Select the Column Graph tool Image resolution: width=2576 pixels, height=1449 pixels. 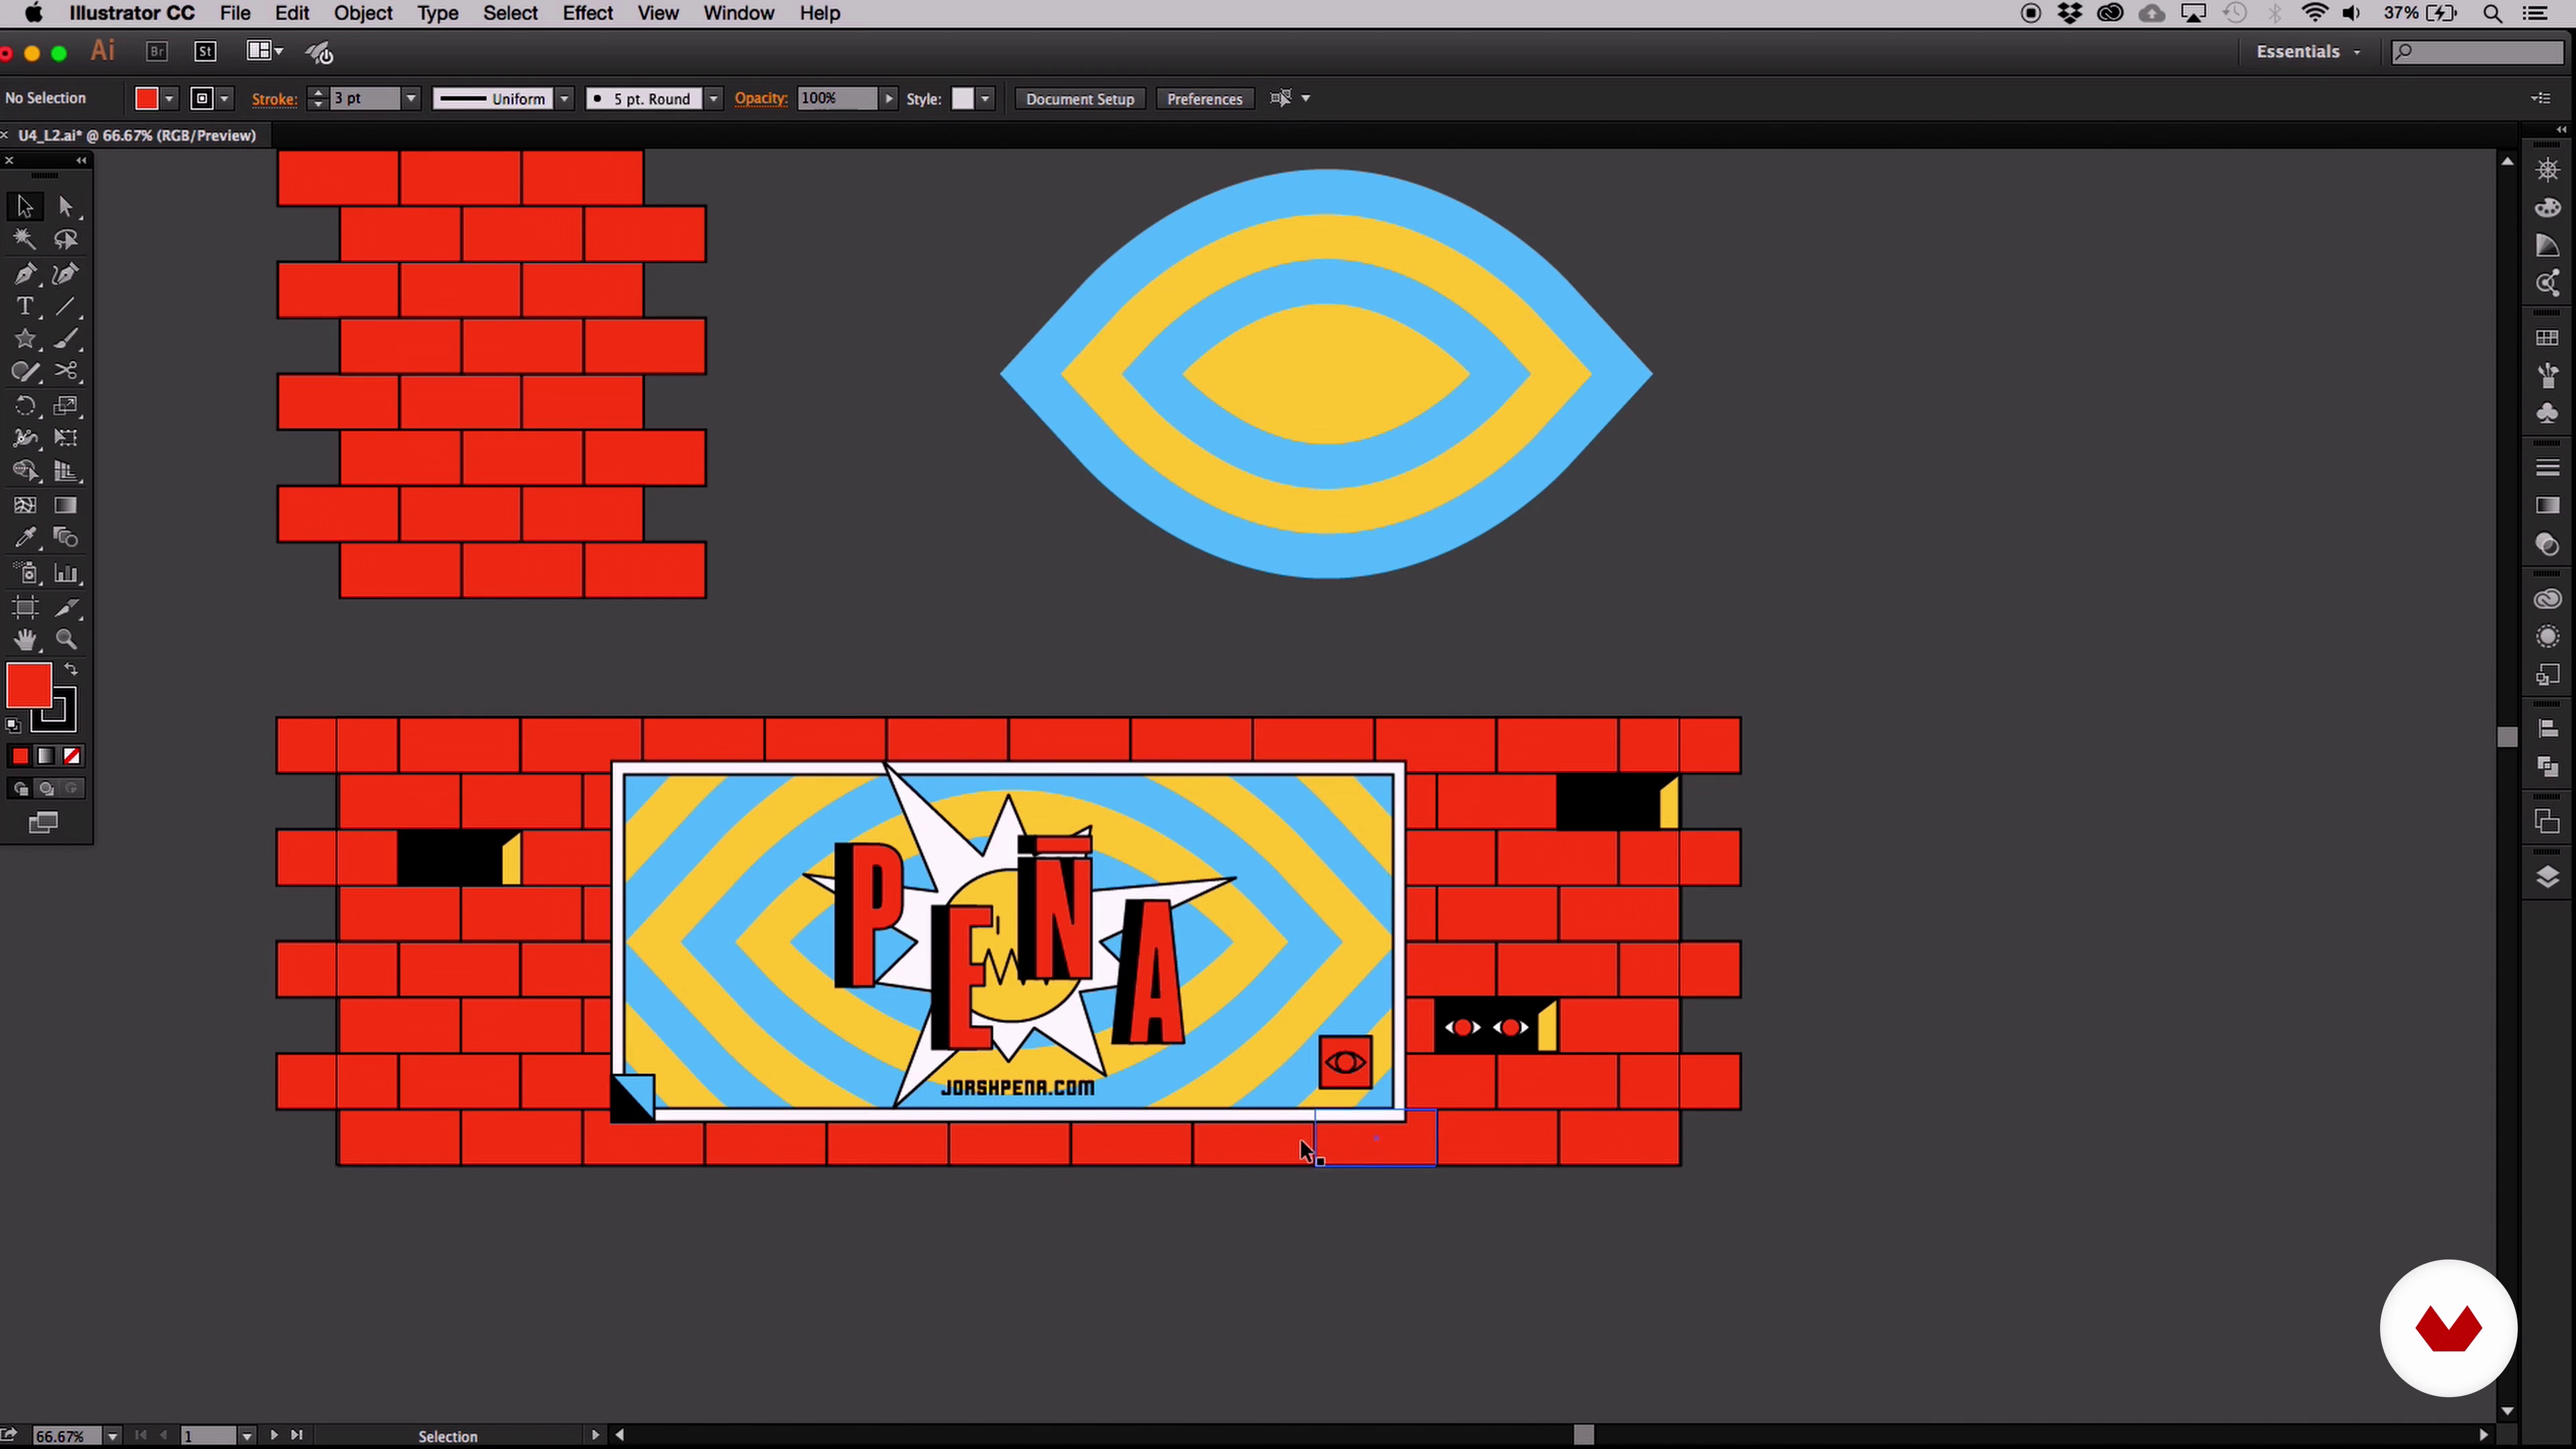point(66,573)
